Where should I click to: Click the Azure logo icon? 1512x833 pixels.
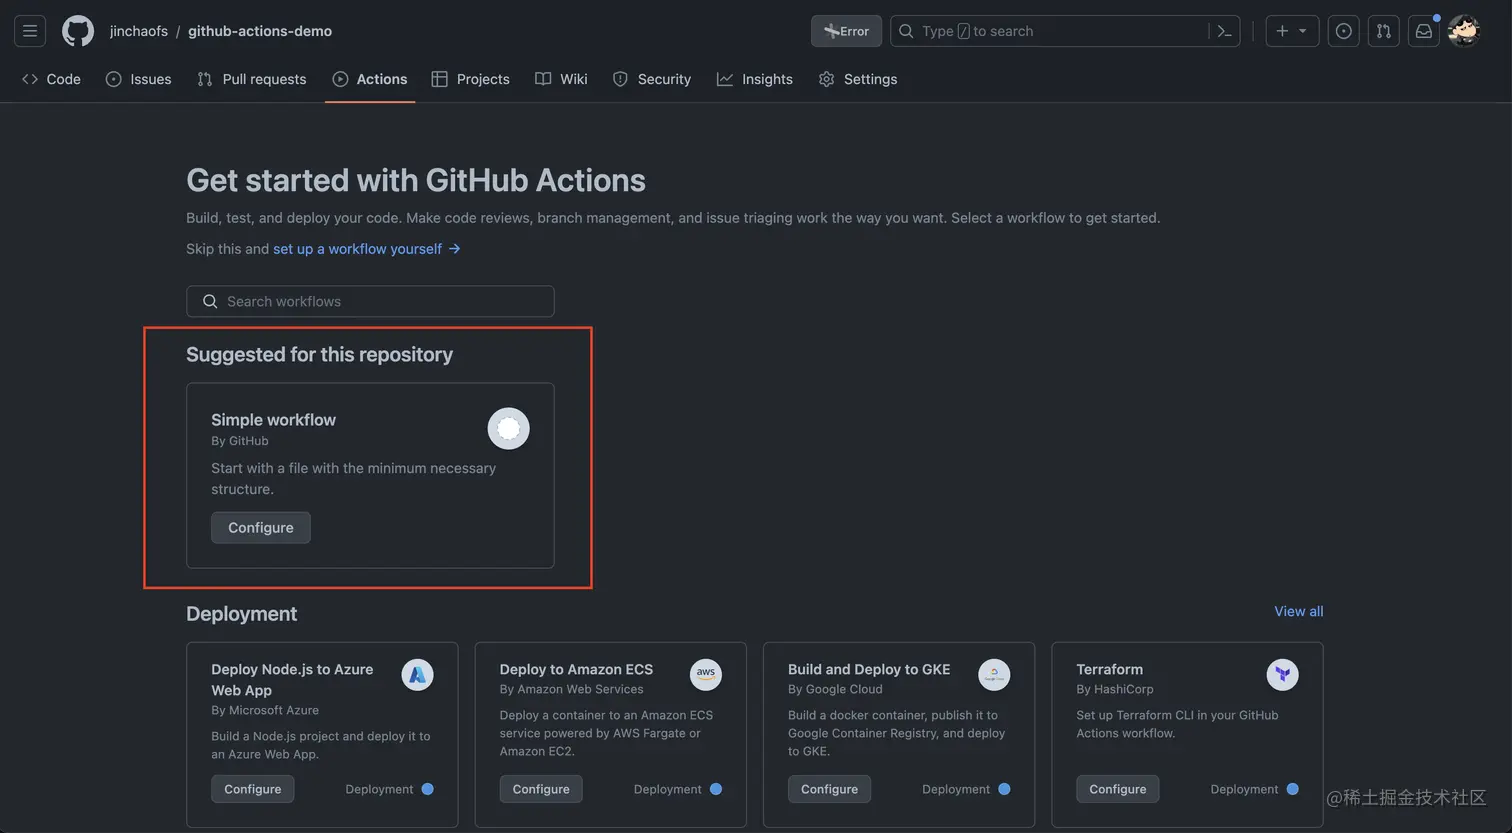tap(418, 675)
